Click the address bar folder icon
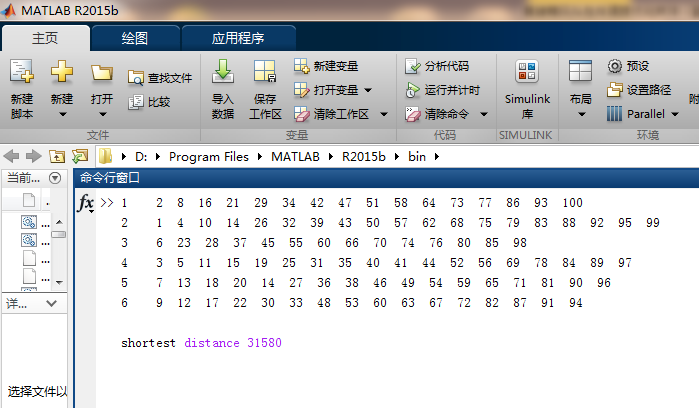 pyautogui.click(x=106, y=157)
